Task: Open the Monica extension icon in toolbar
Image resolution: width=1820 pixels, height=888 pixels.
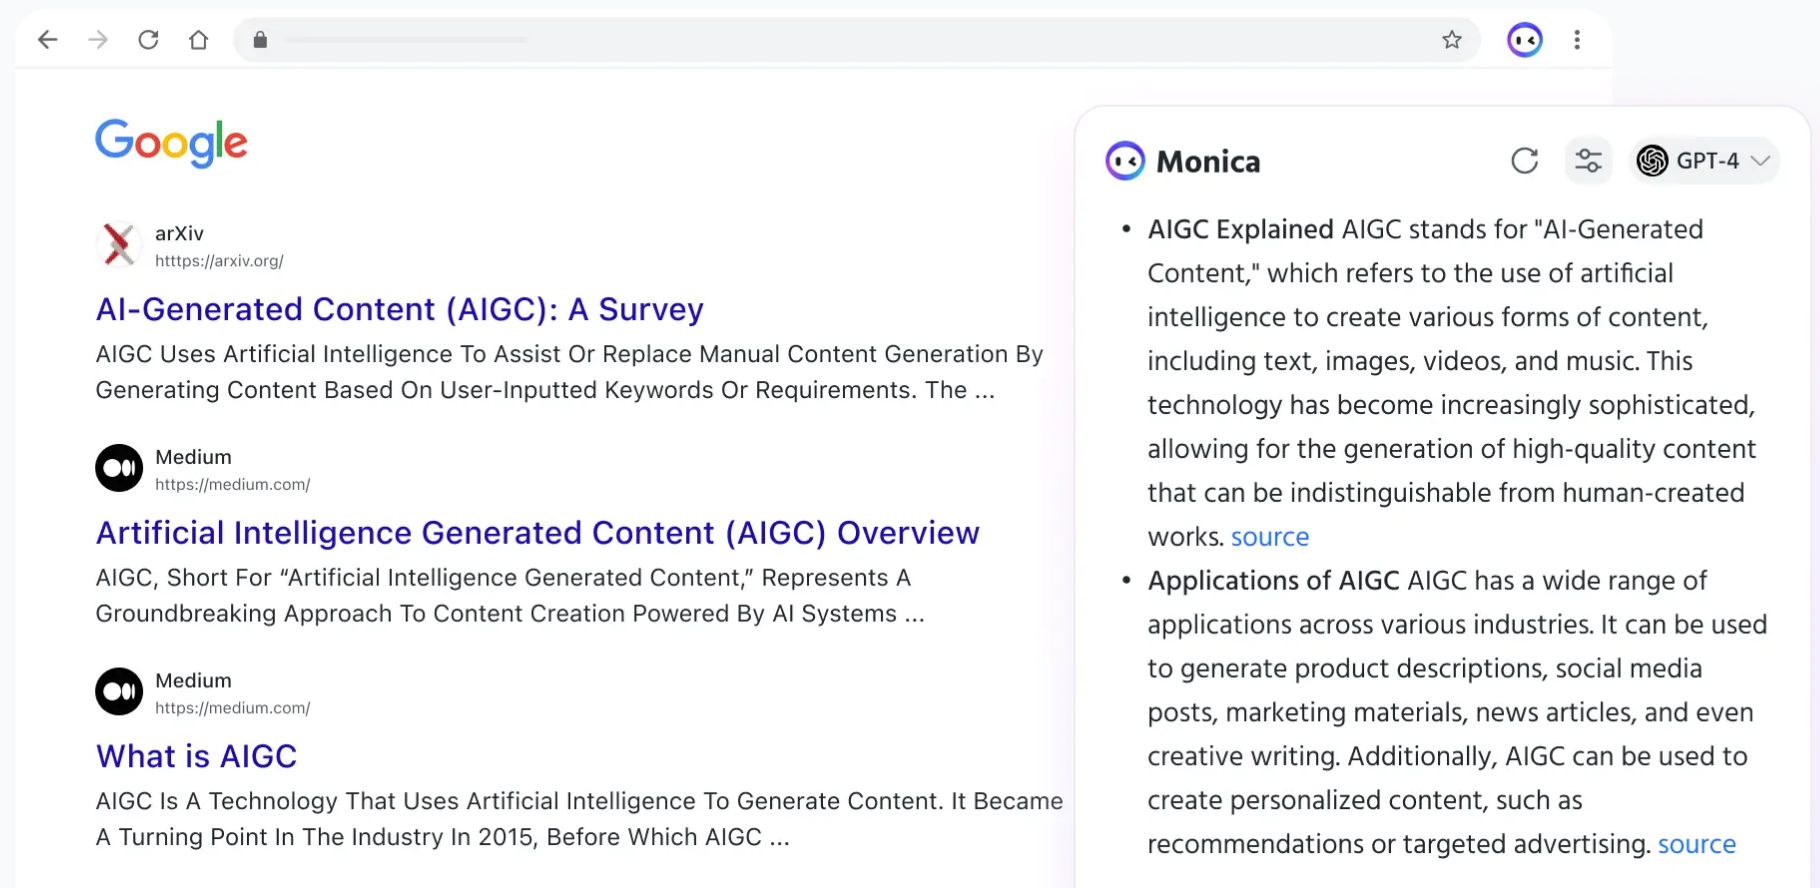Action: coord(1524,40)
